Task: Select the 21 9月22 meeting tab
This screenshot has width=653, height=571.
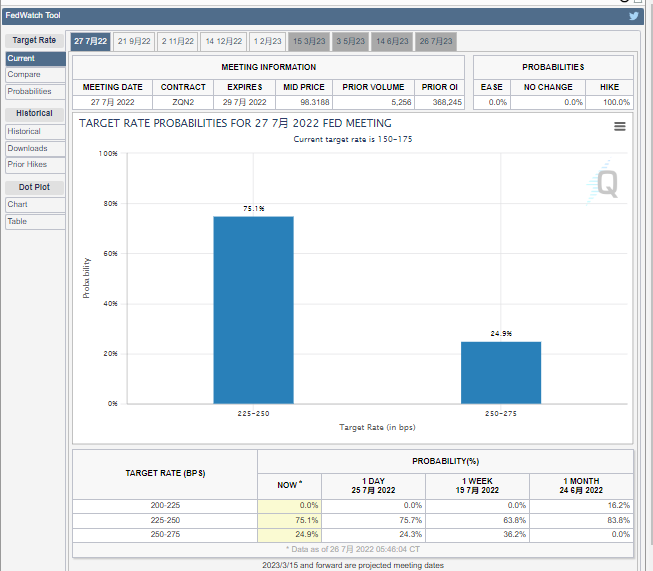Action: [134, 41]
